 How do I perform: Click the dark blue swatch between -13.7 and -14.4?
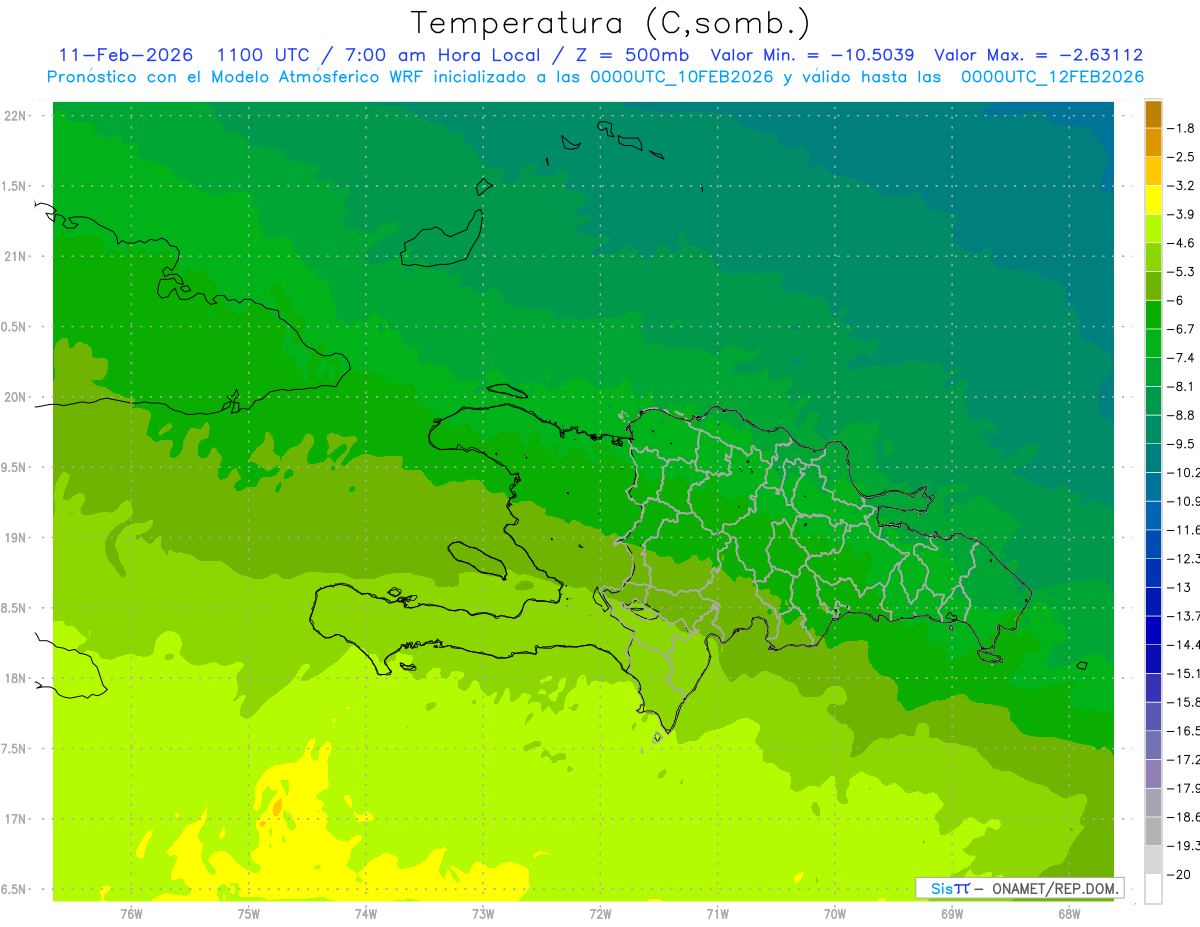[x=1153, y=630]
